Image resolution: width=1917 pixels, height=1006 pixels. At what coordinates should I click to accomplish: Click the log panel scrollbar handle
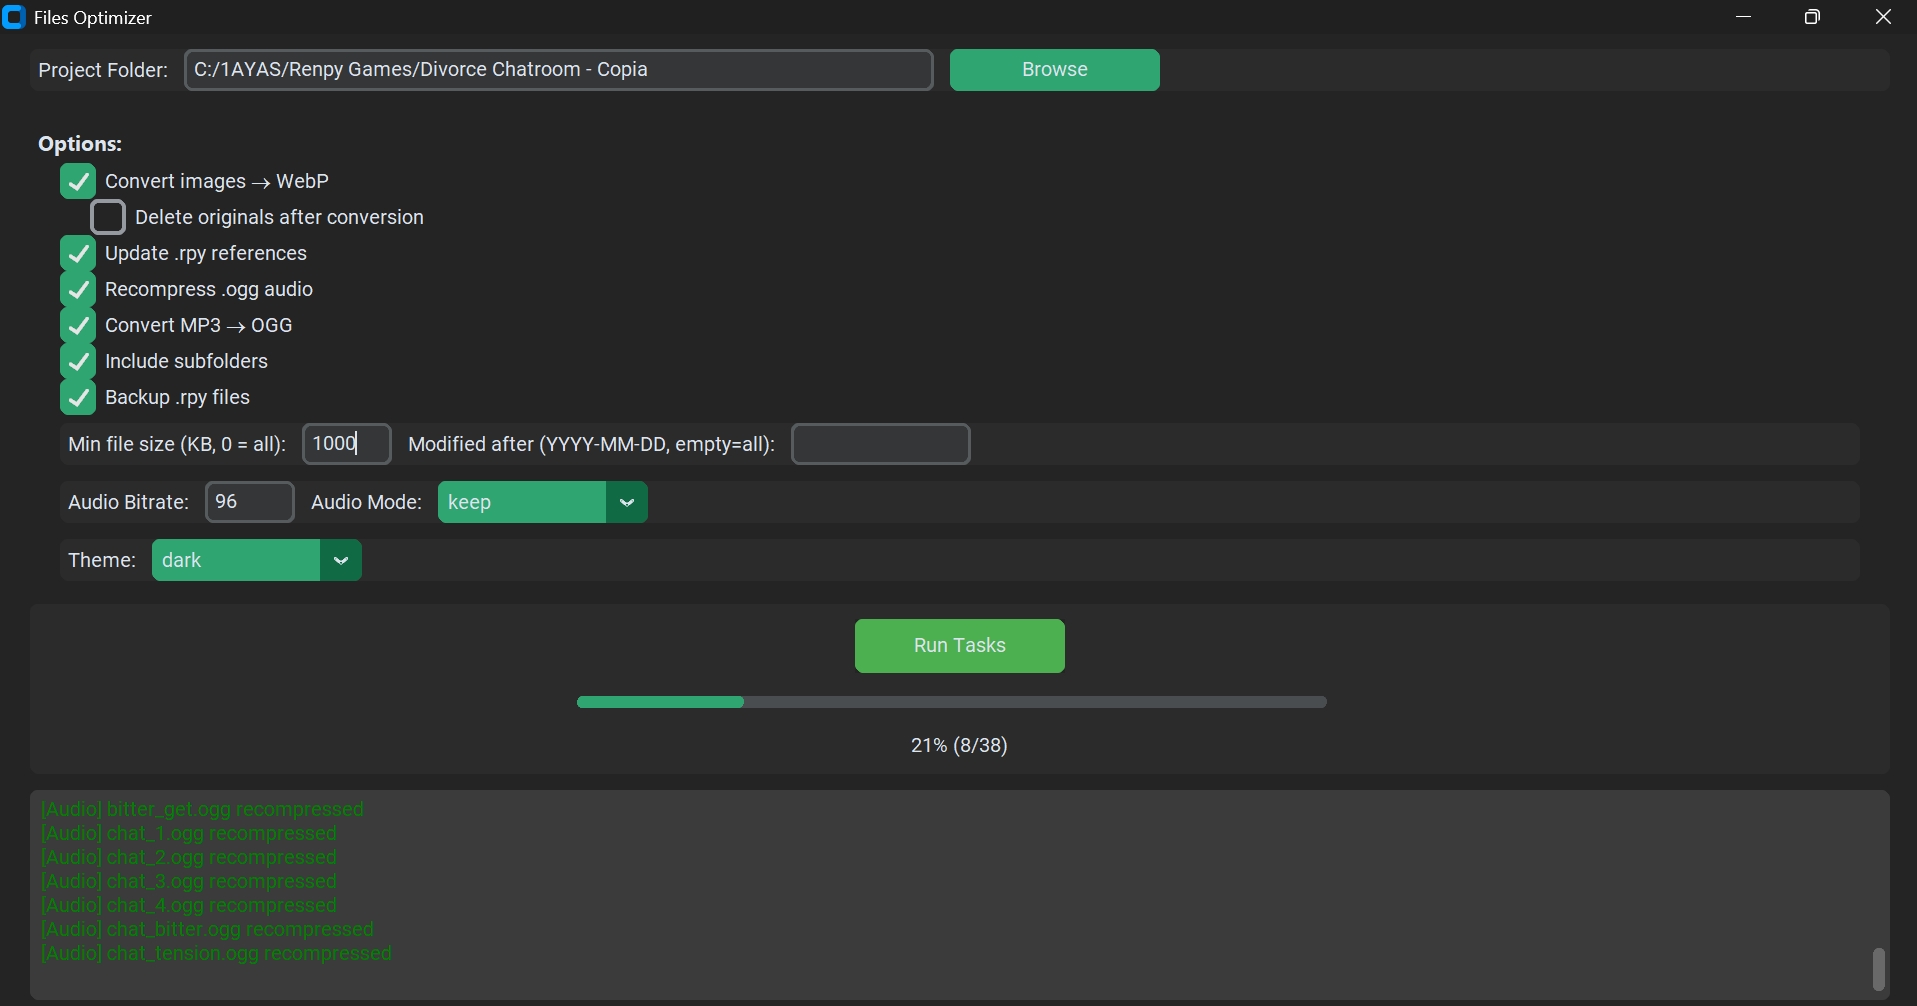click(1879, 969)
